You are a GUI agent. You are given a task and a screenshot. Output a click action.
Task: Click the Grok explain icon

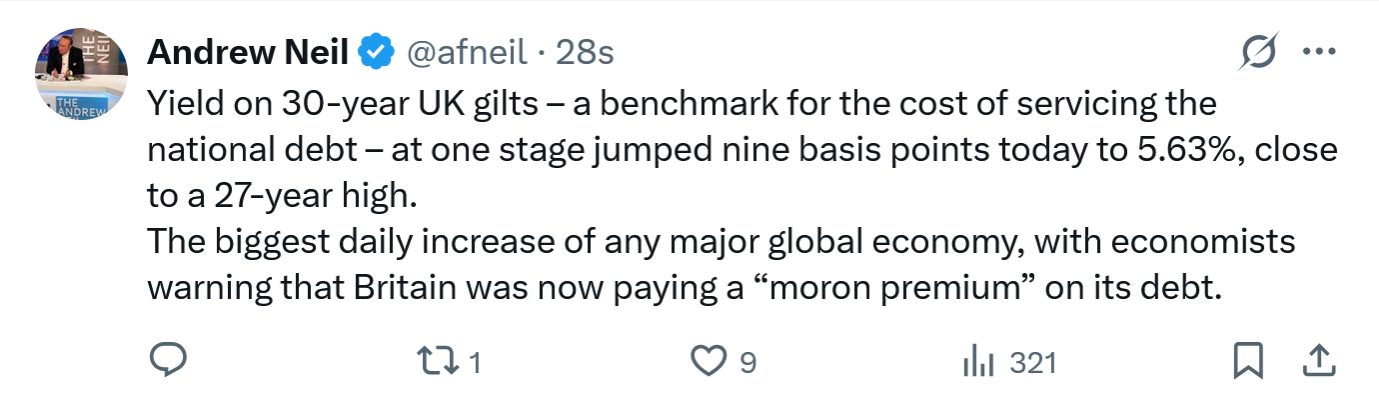[x=1258, y=51]
